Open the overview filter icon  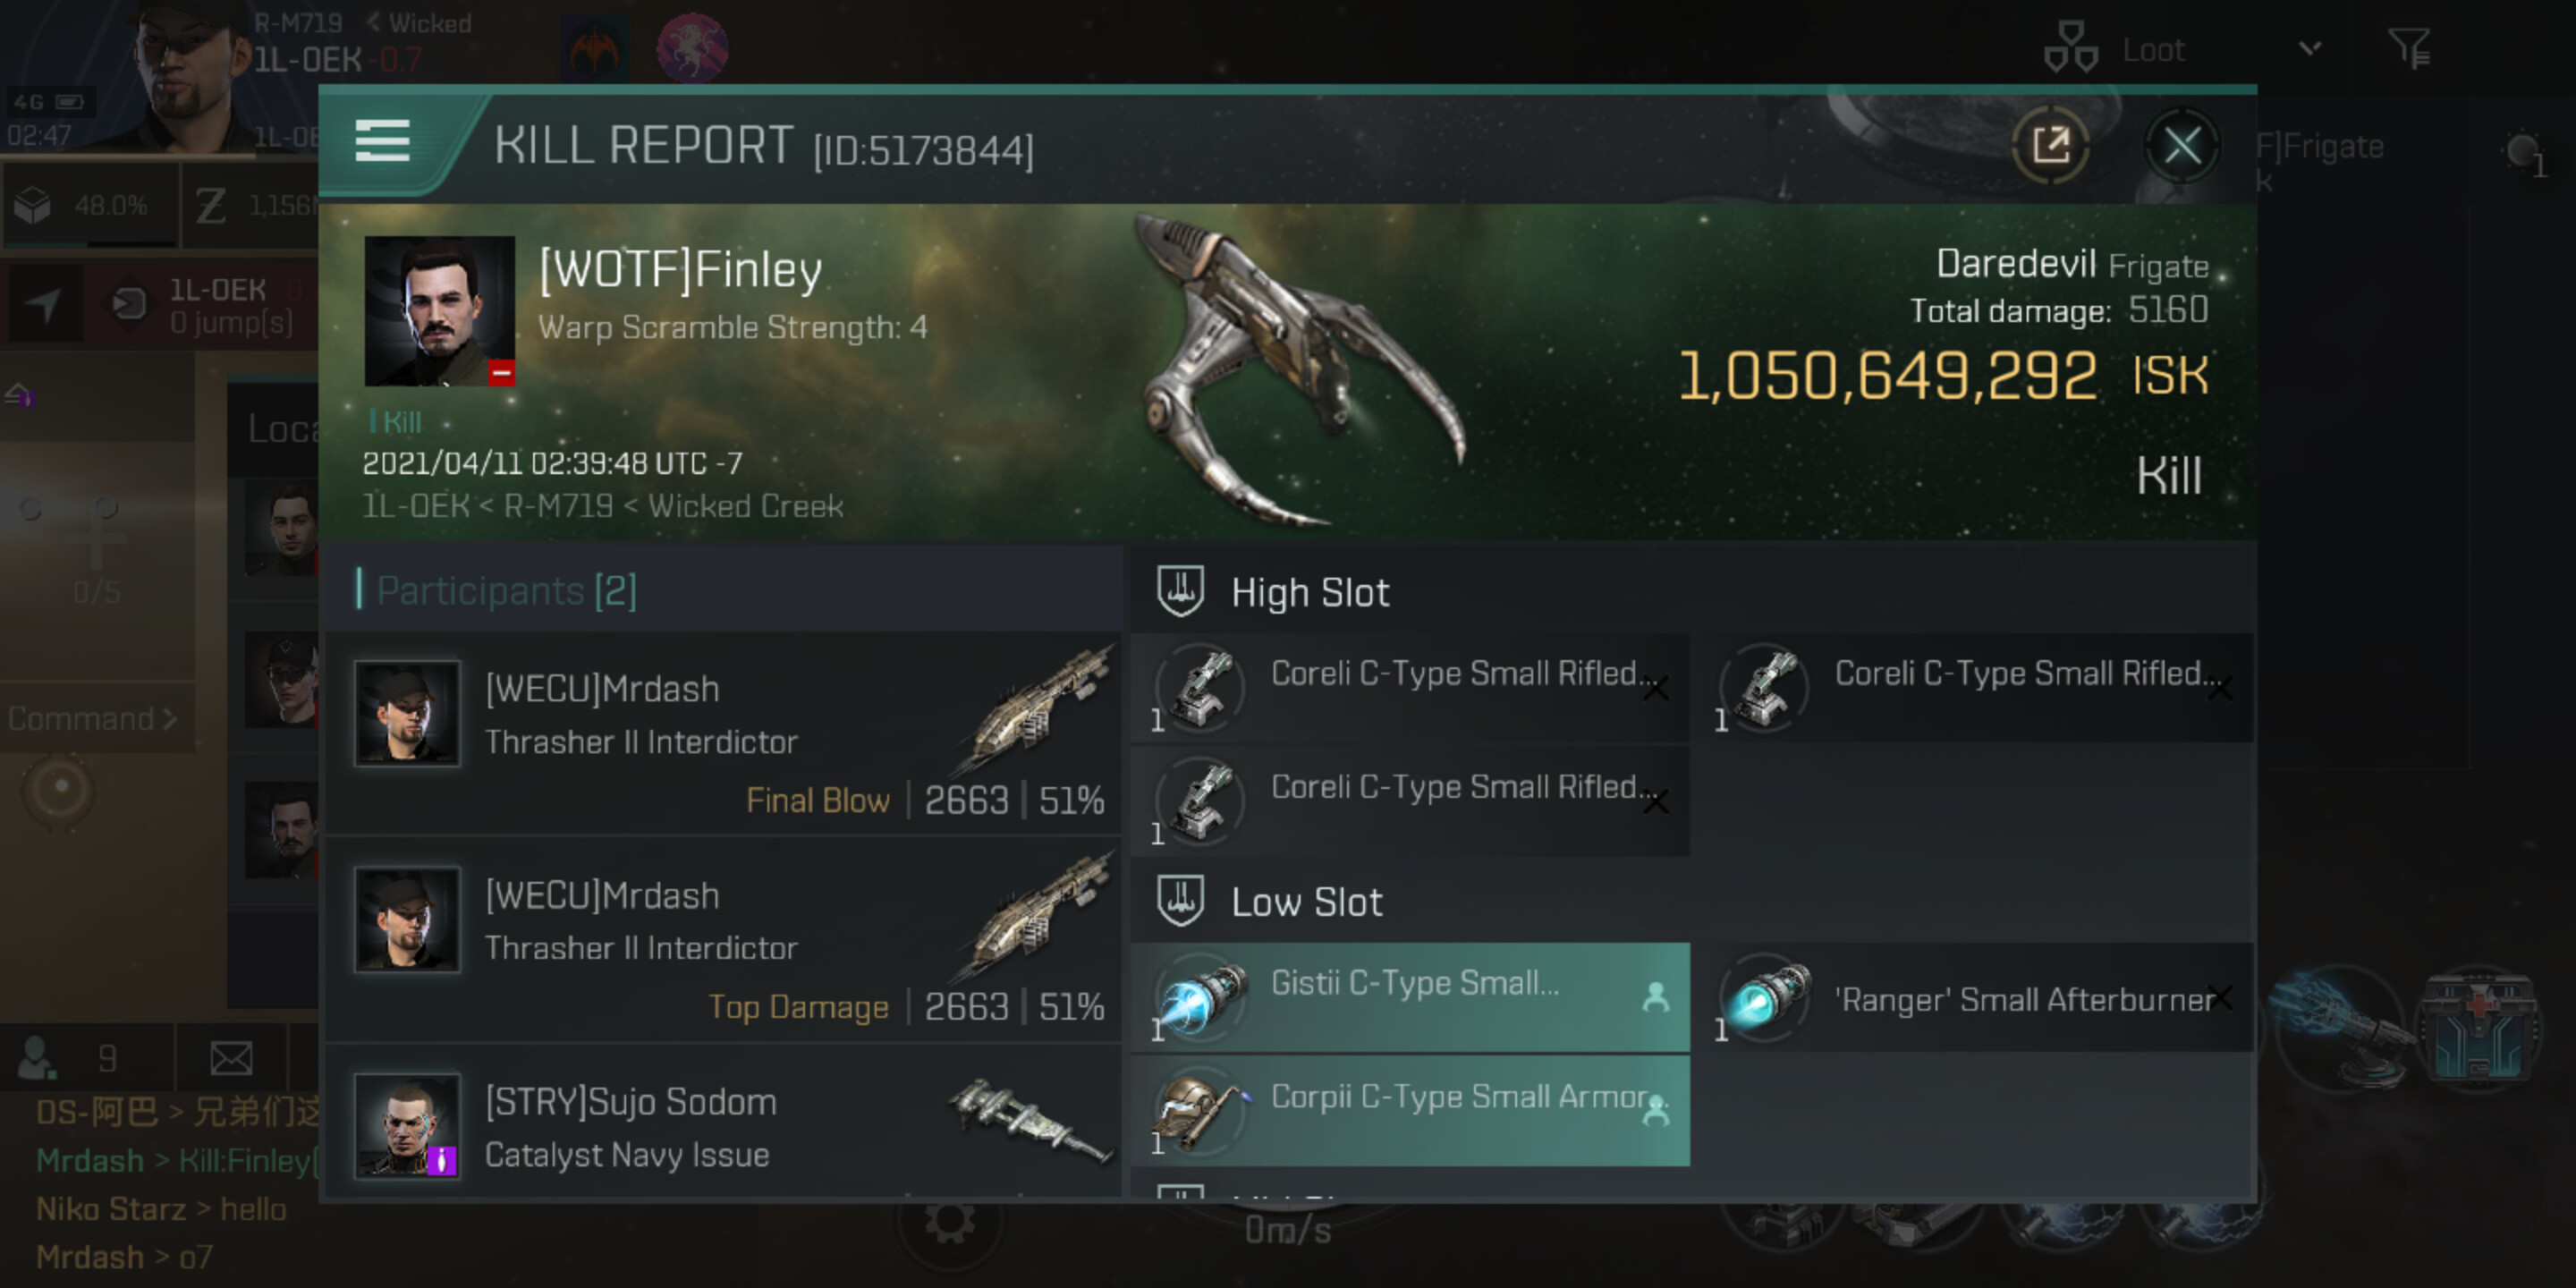[2408, 48]
